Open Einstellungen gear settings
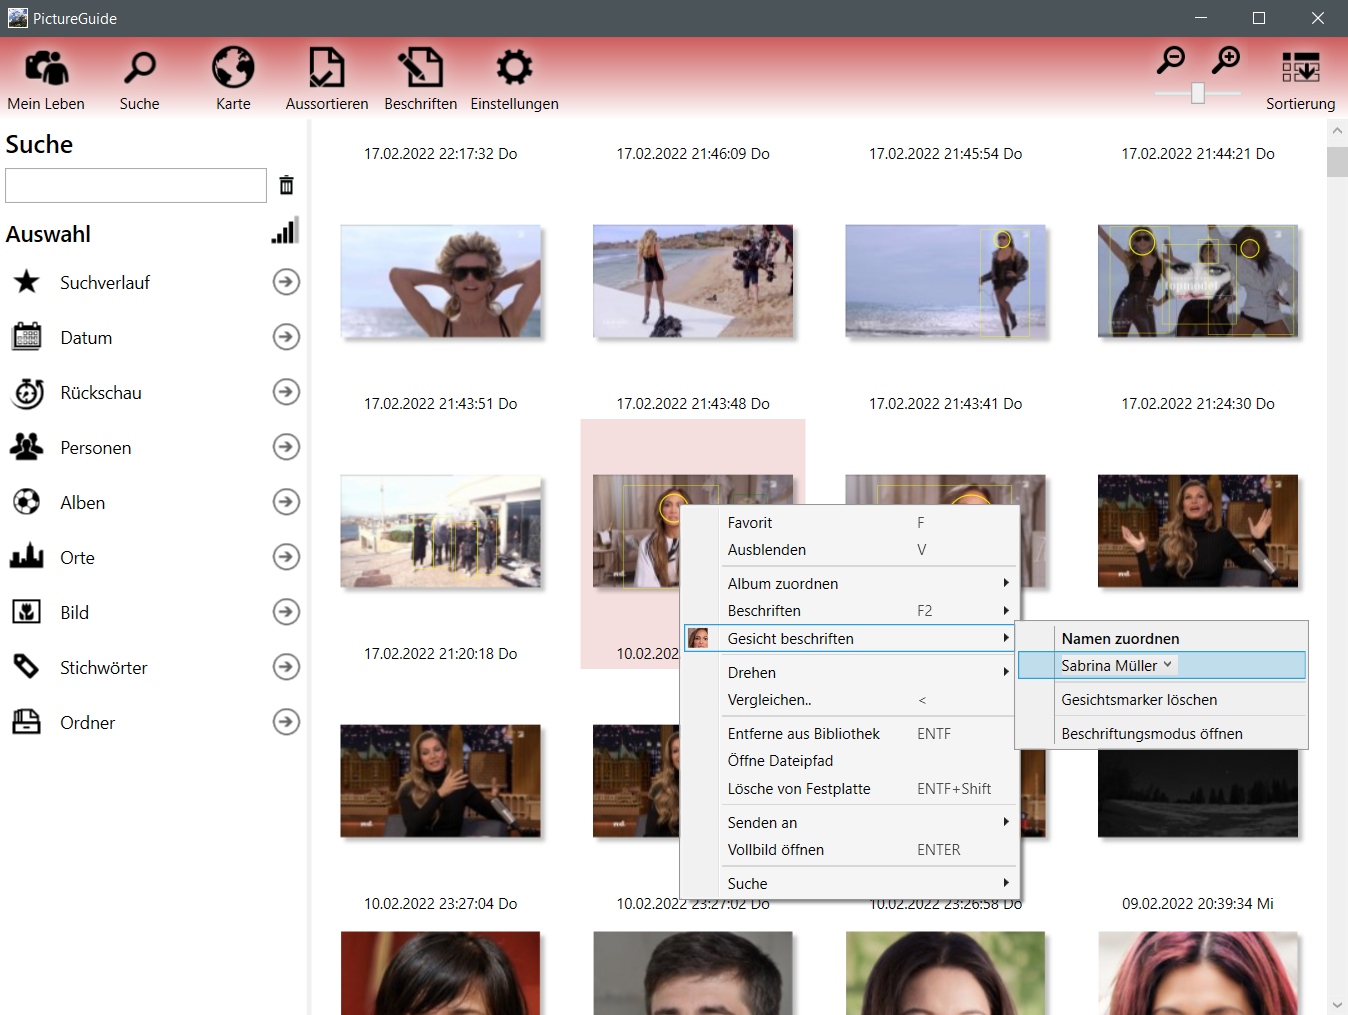The width and height of the screenshot is (1348, 1015). pyautogui.click(x=514, y=78)
